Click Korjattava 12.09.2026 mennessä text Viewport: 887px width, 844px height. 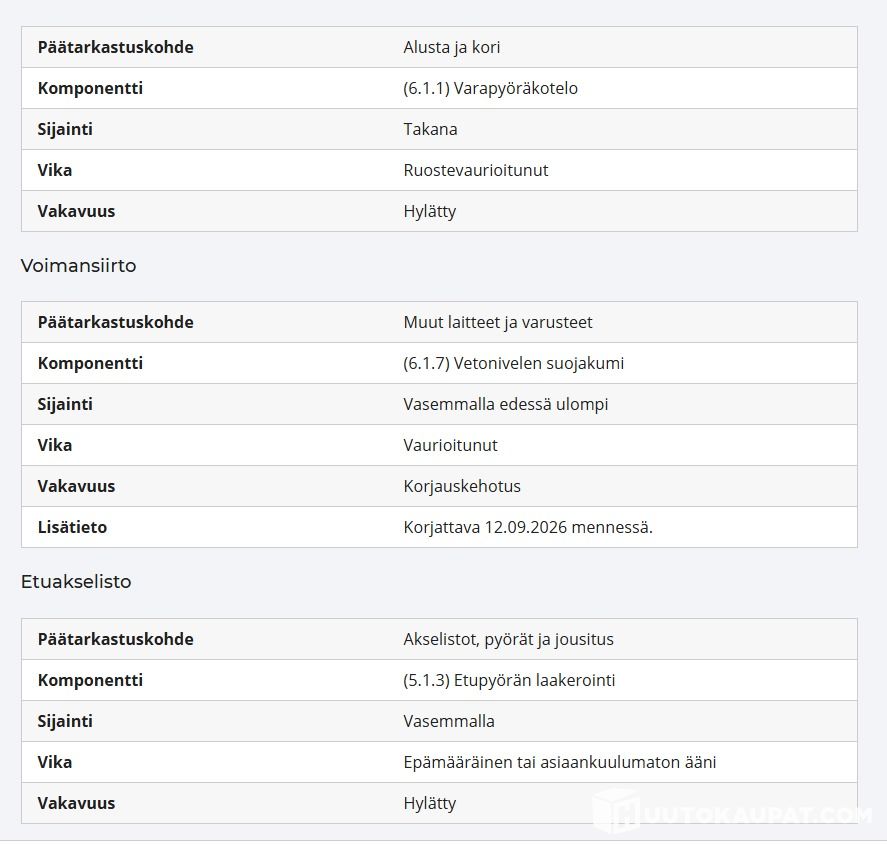pos(528,527)
